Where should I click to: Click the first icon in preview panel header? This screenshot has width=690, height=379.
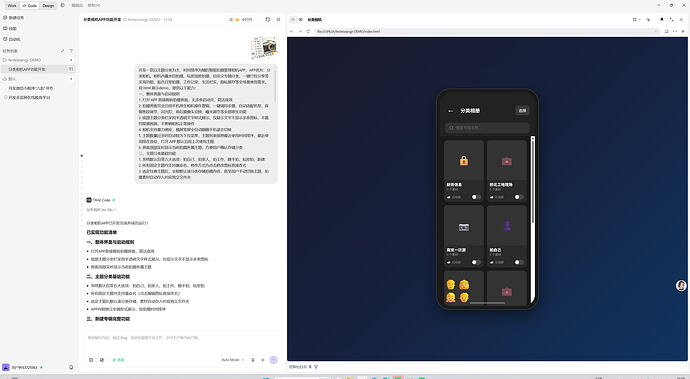pyautogui.click(x=293, y=20)
